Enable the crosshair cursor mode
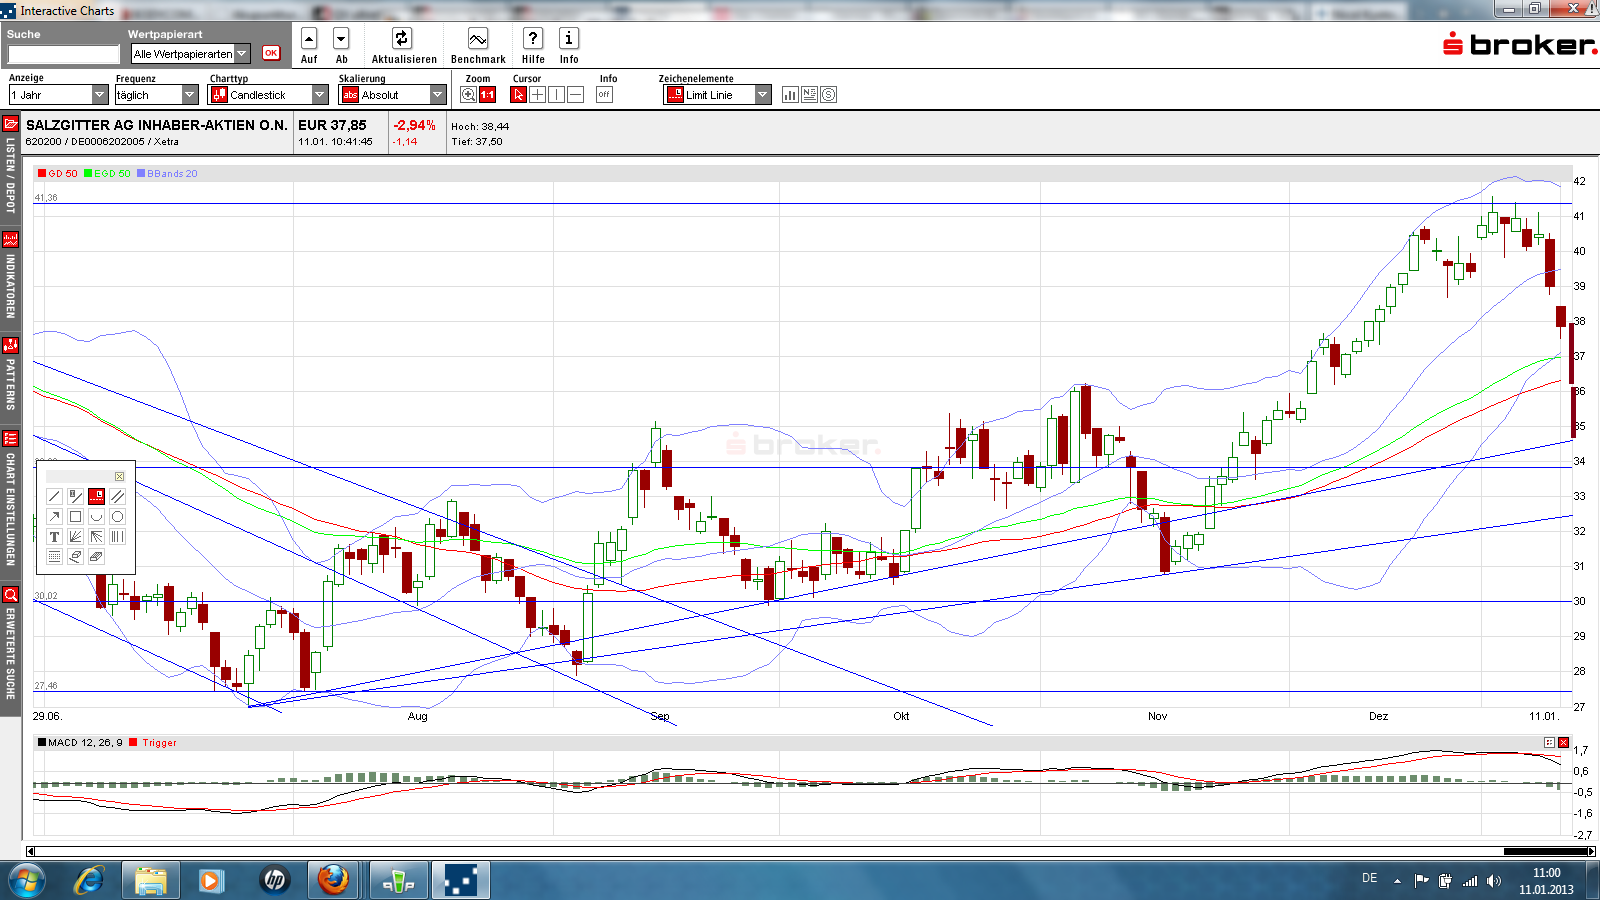Screen dimensions: 1600x900 537,95
